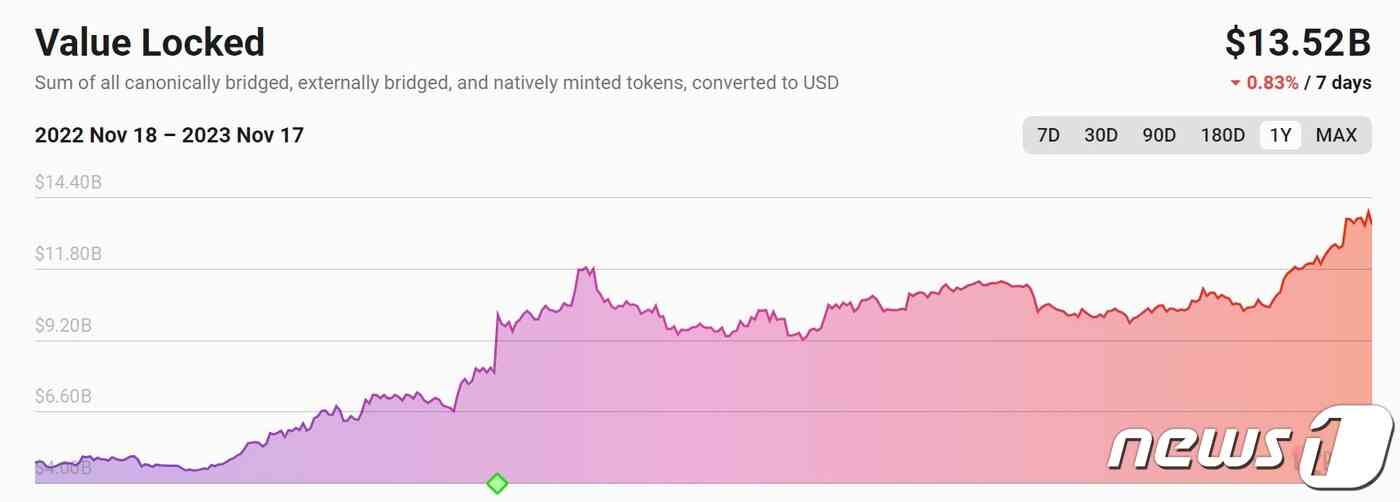Image resolution: width=1400 pixels, height=502 pixels.
Task: Click the 7 days period text
Action: 1344,83
